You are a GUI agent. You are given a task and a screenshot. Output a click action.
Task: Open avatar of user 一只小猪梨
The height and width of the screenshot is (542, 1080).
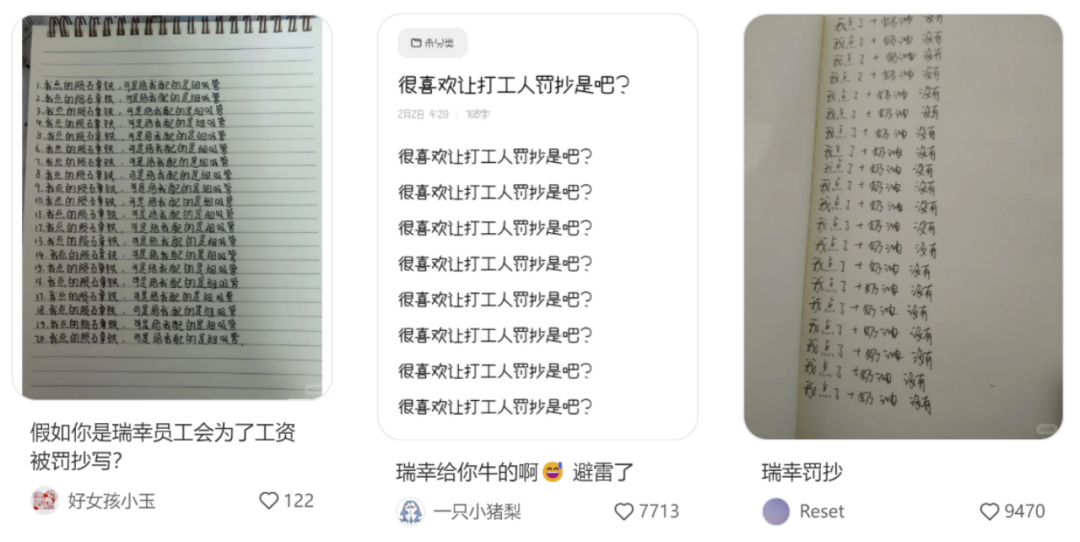(x=411, y=512)
